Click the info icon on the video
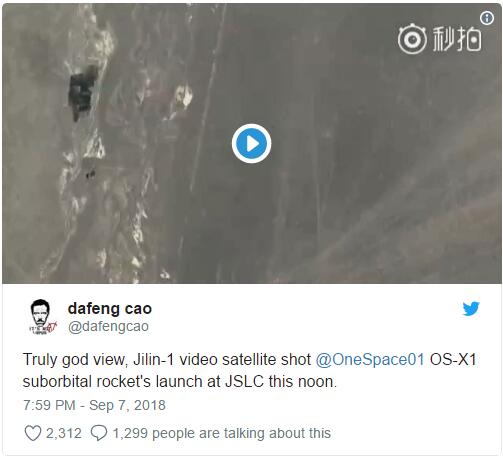This screenshot has width=503, height=460. tap(487, 18)
